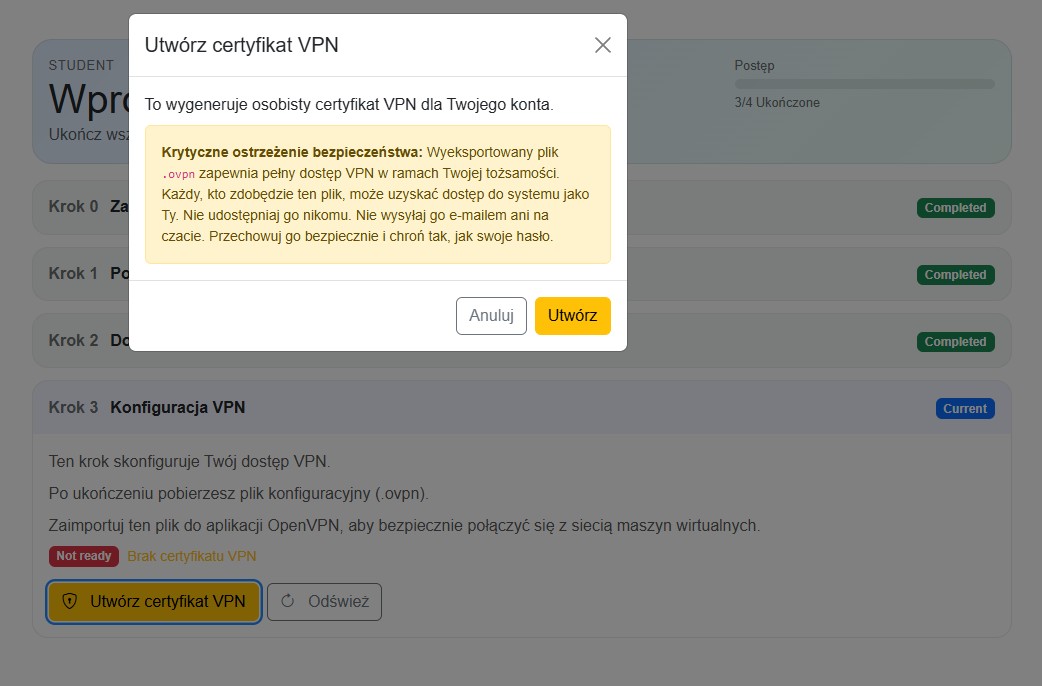Click the blue Current status badge
Image resolution: width=1042 pixels, height=686 pixels.
point(965,408)
